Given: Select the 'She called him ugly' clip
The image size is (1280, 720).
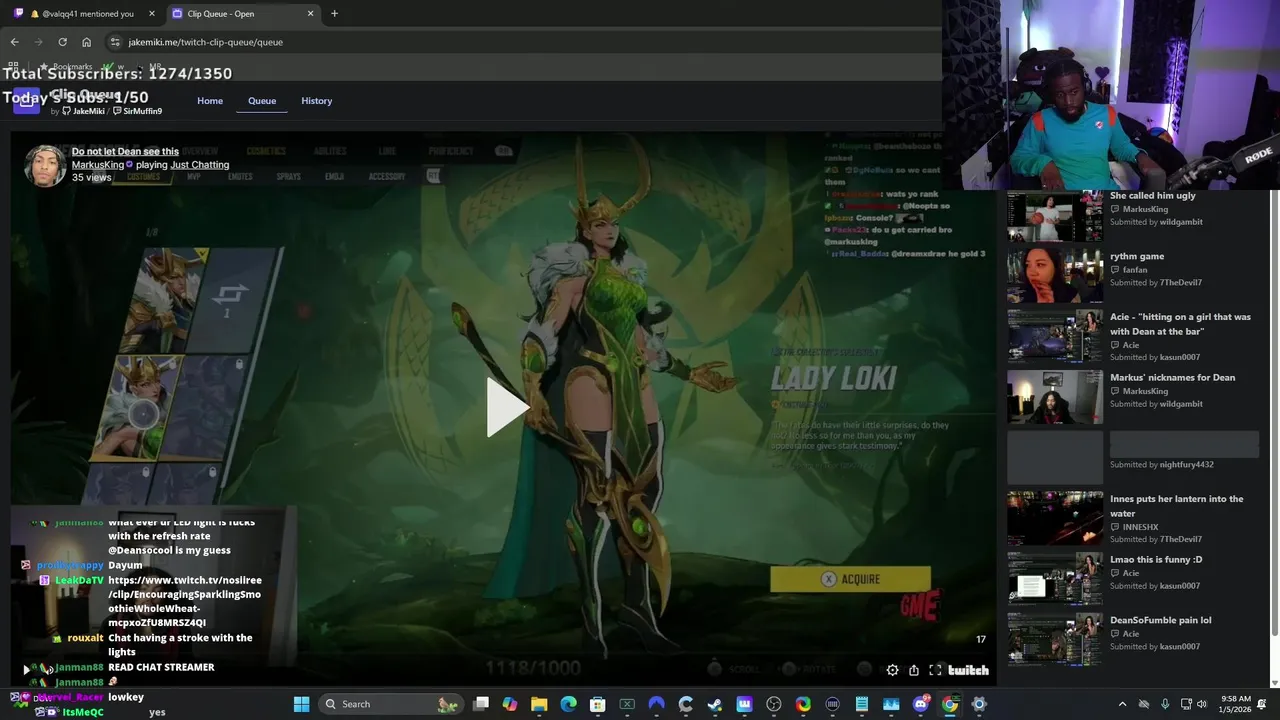Looking at the screenshot, I should pyautogui.click(x=1152, y=196).
